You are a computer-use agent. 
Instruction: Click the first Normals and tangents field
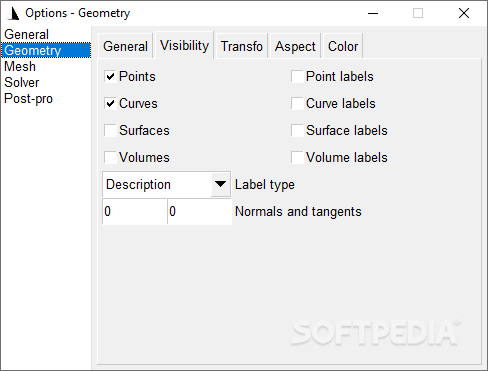(134, 211)
